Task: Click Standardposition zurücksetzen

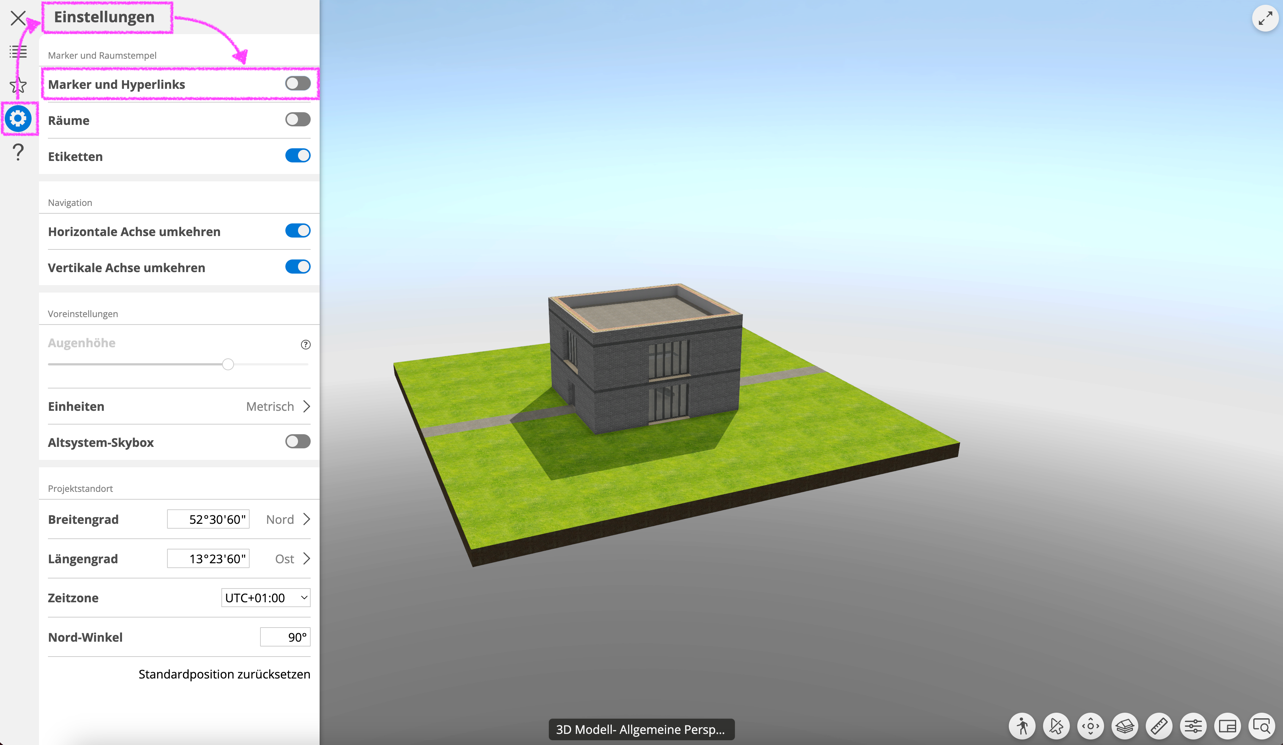Action: tap(224, 674)
